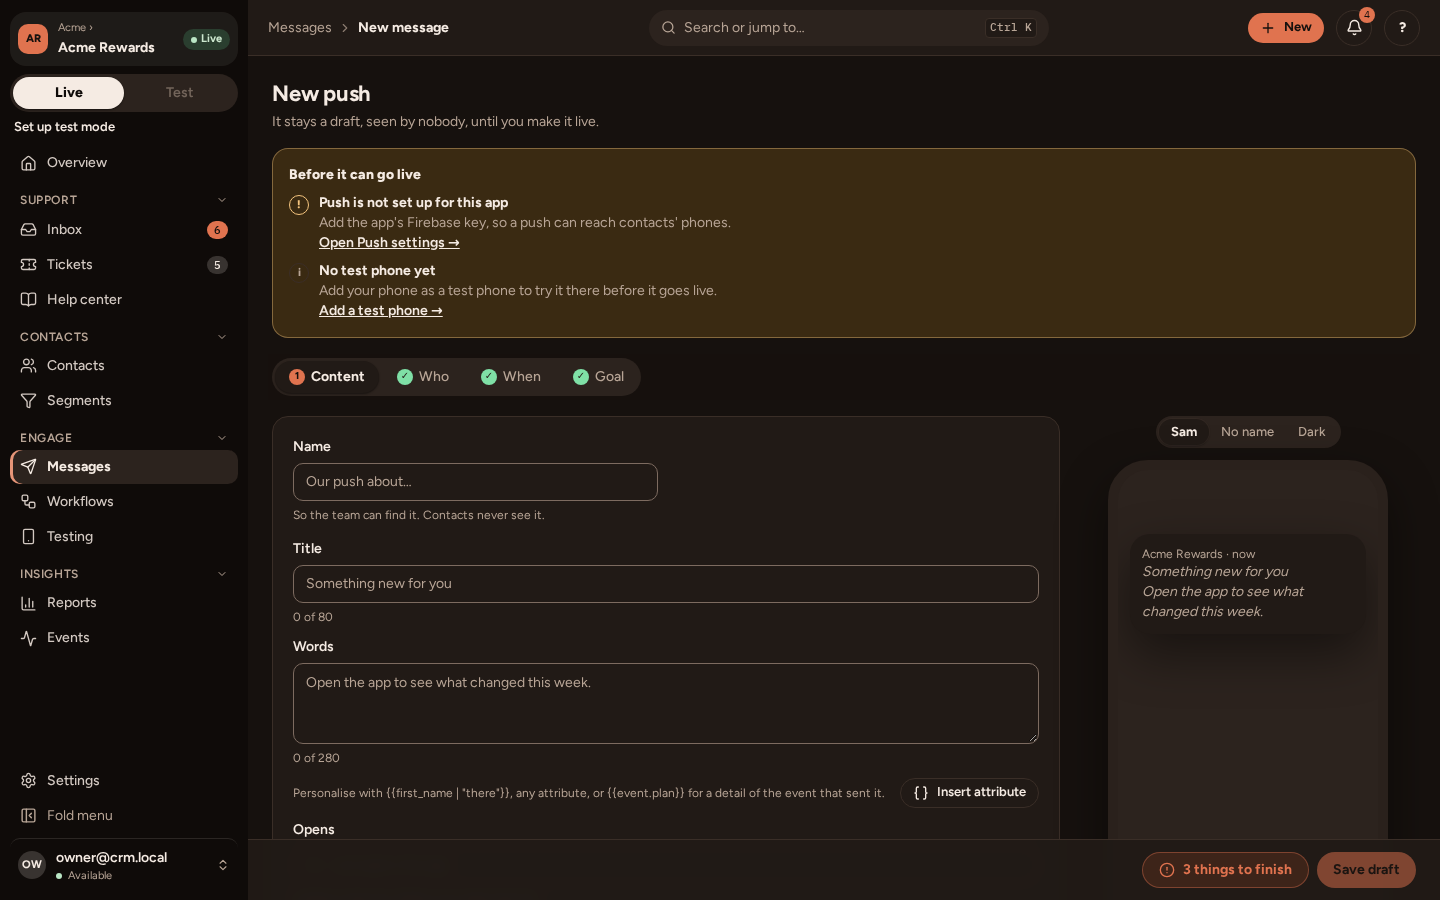This screenshot has height=900, width=1440.
Task: Click the Overview home icon
Action: coord(29,163)
